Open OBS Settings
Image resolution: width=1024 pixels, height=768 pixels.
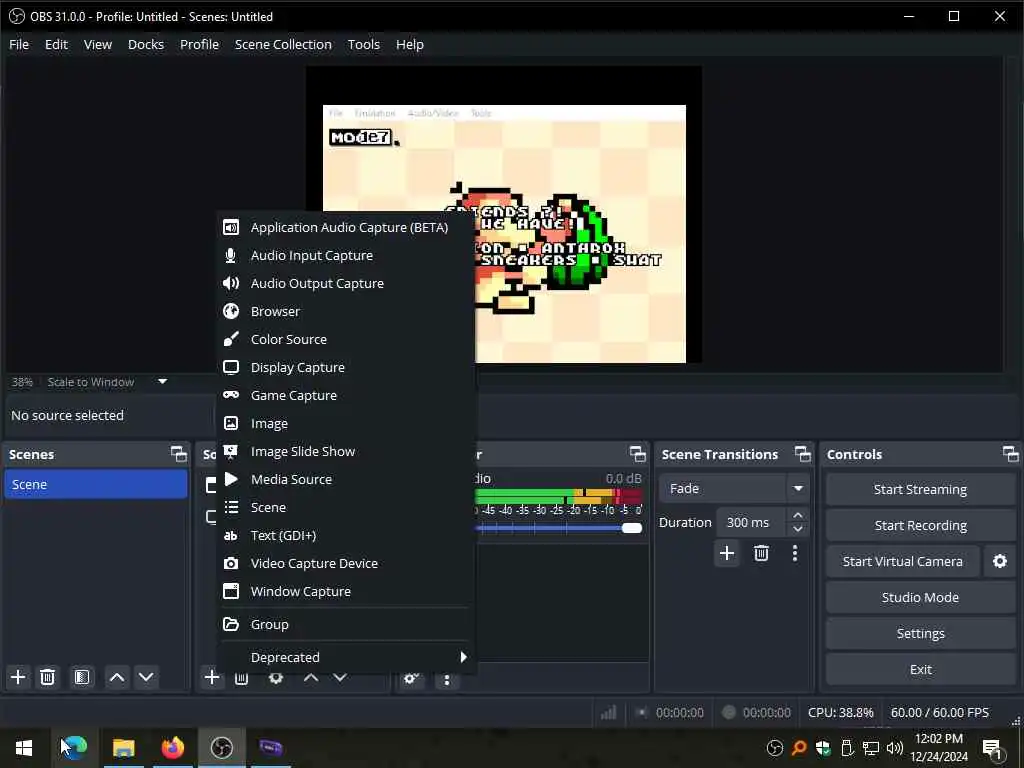(920, 633)
